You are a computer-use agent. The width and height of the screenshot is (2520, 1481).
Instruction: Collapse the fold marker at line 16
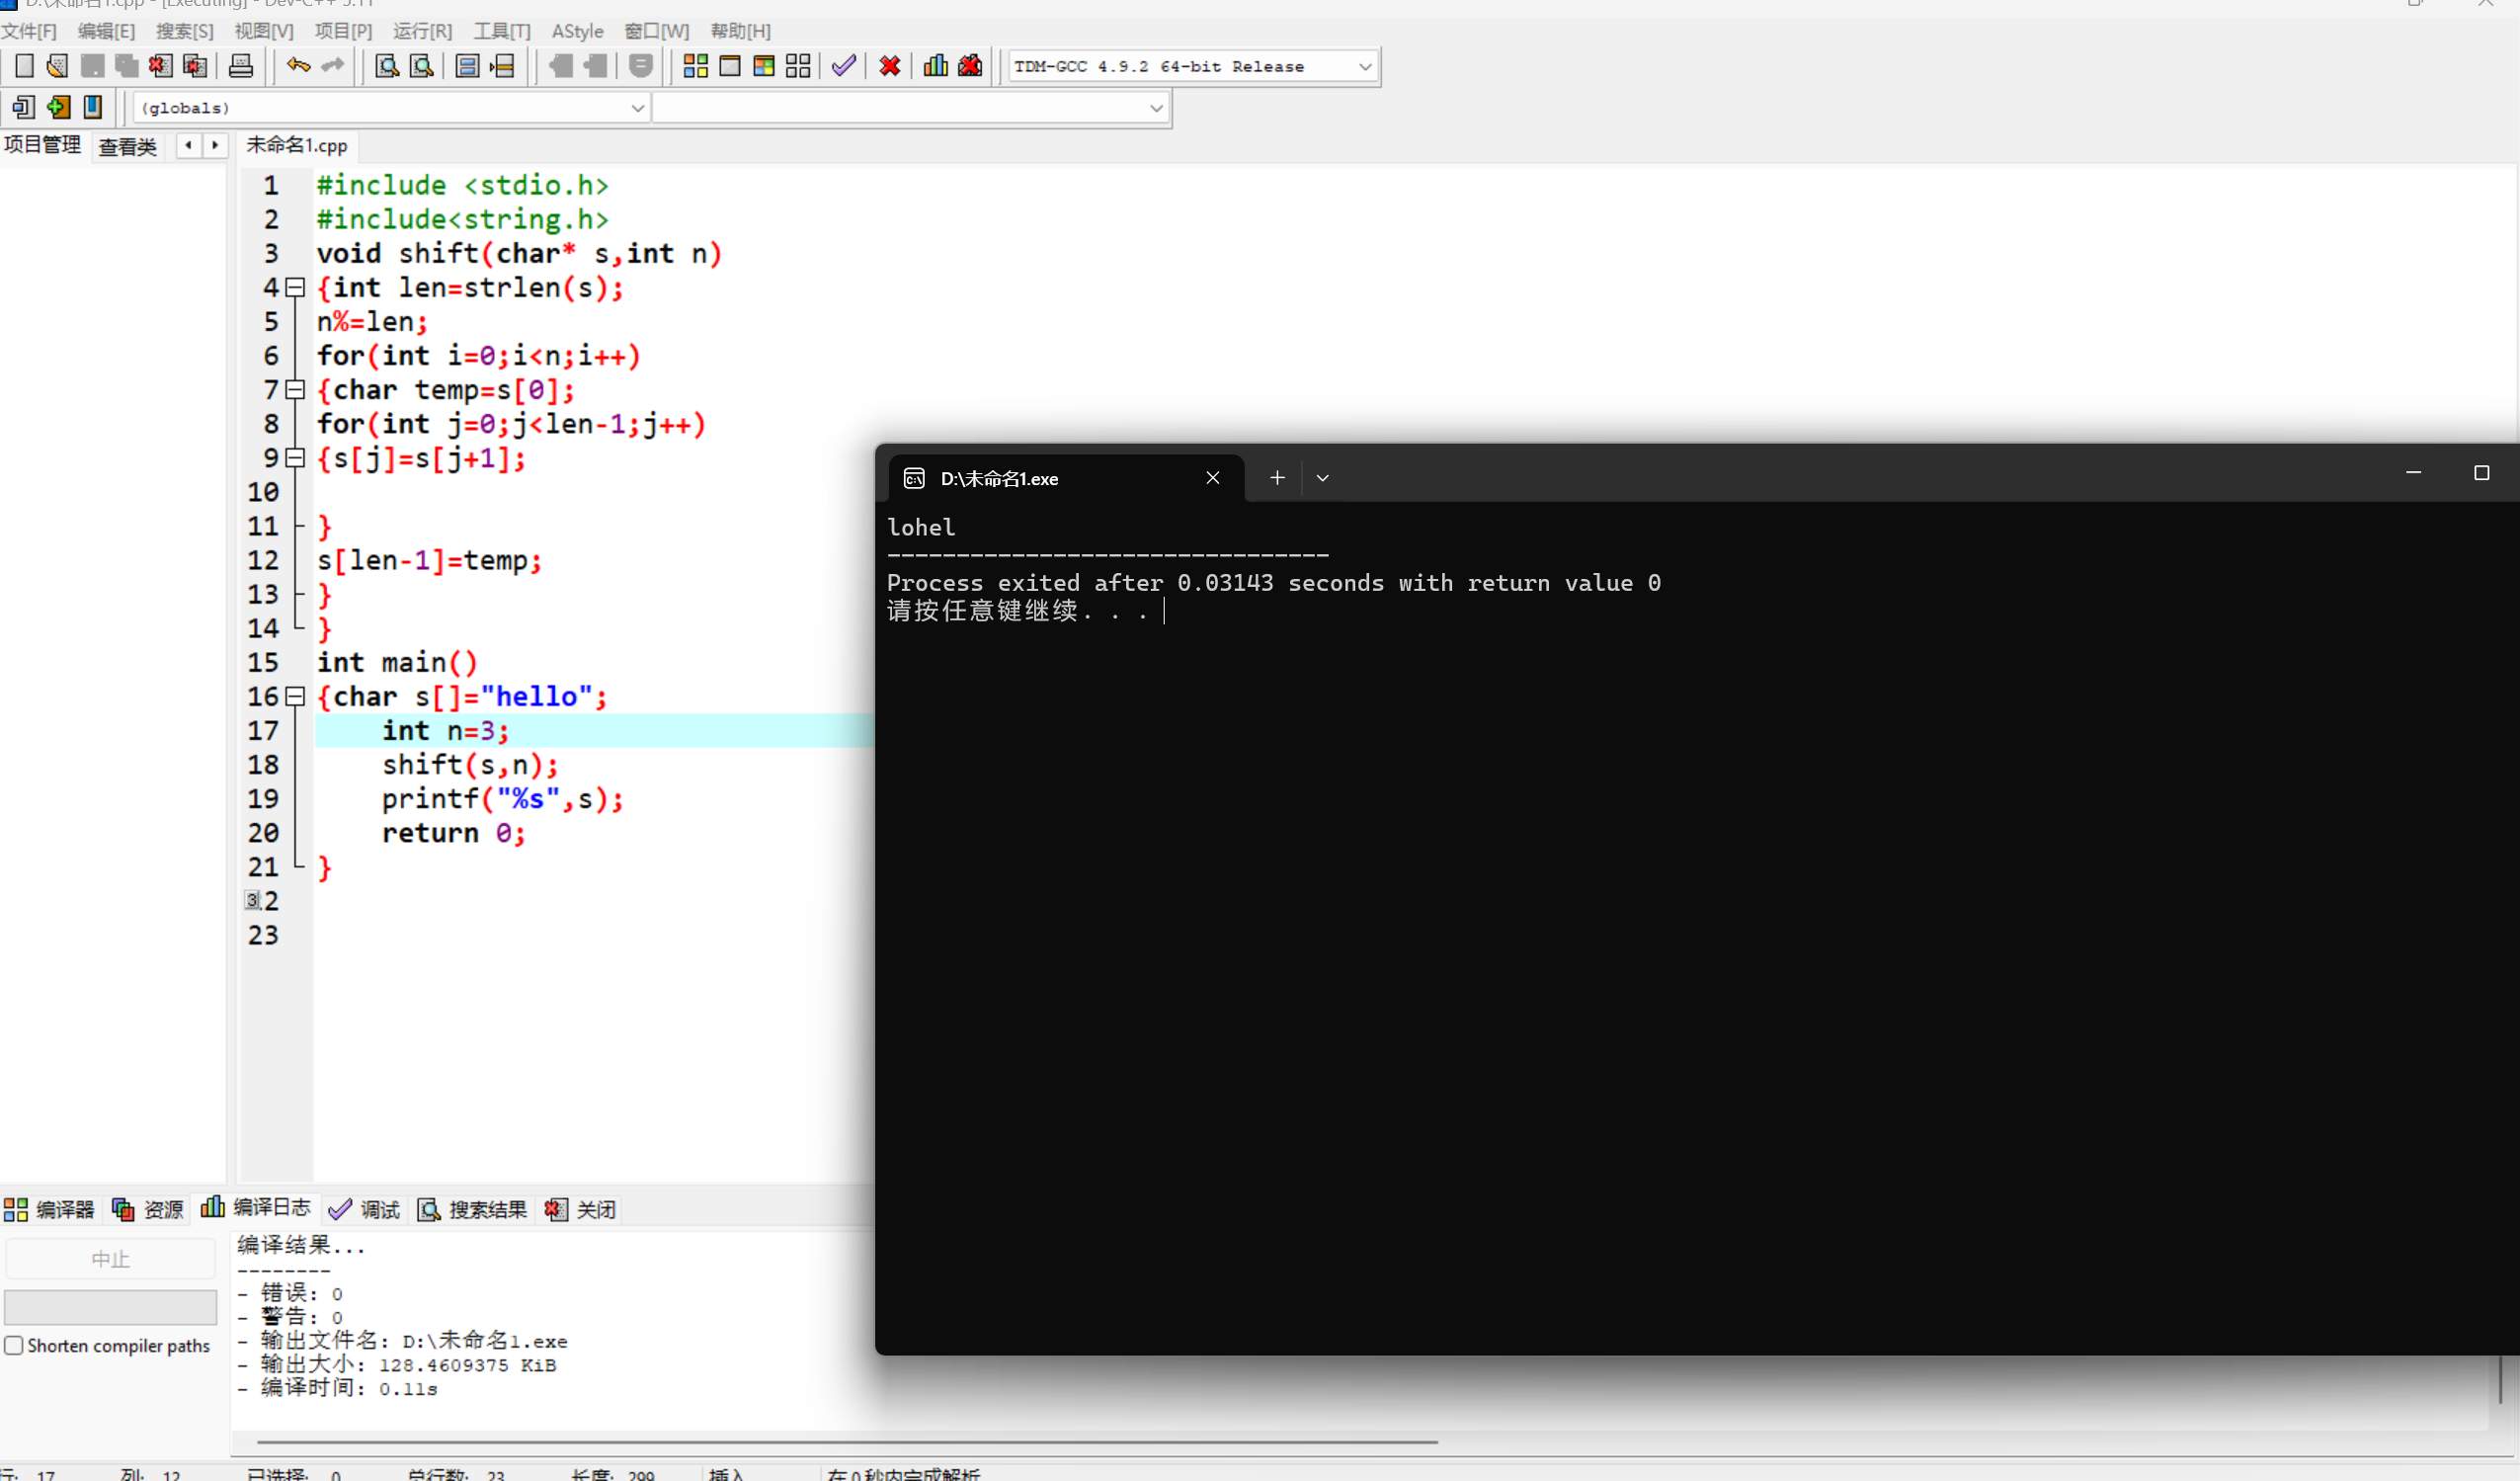click(295, 697)
